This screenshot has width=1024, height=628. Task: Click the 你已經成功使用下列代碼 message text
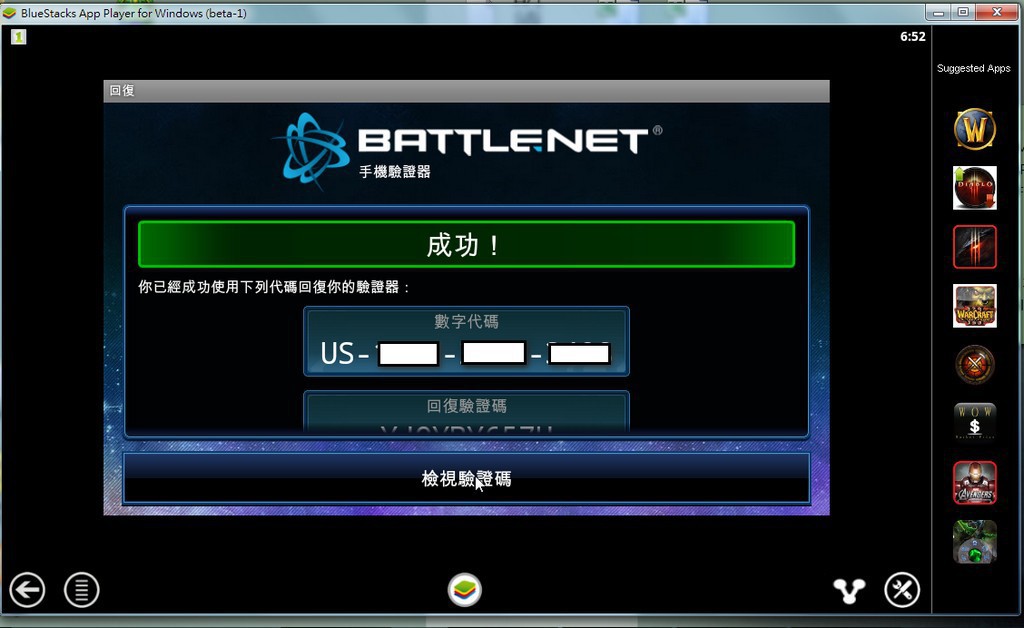point(275,287)
